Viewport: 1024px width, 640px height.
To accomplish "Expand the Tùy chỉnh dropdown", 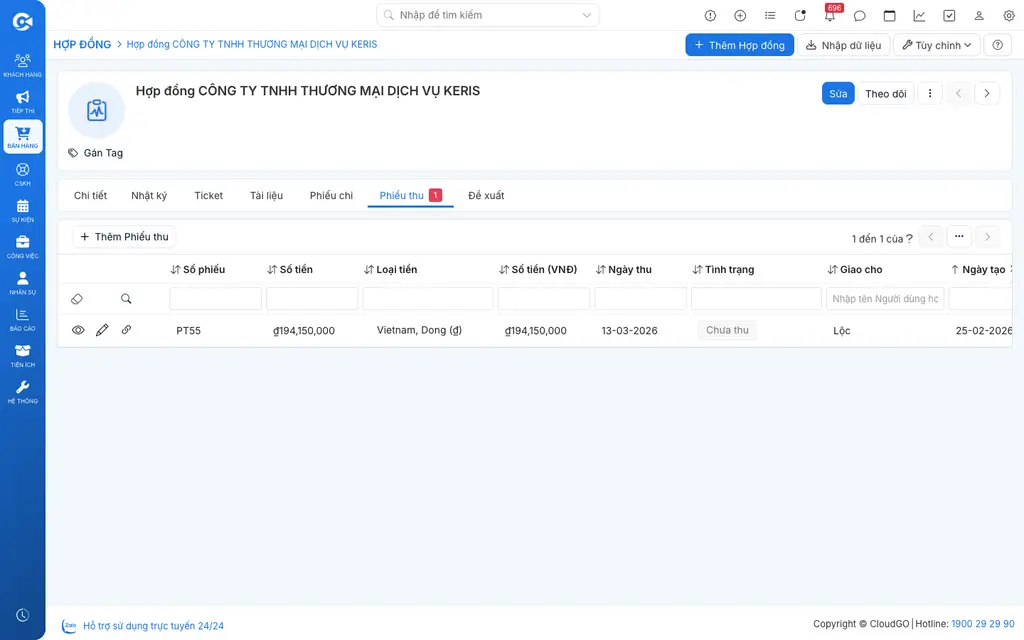I will click(936, 45).
